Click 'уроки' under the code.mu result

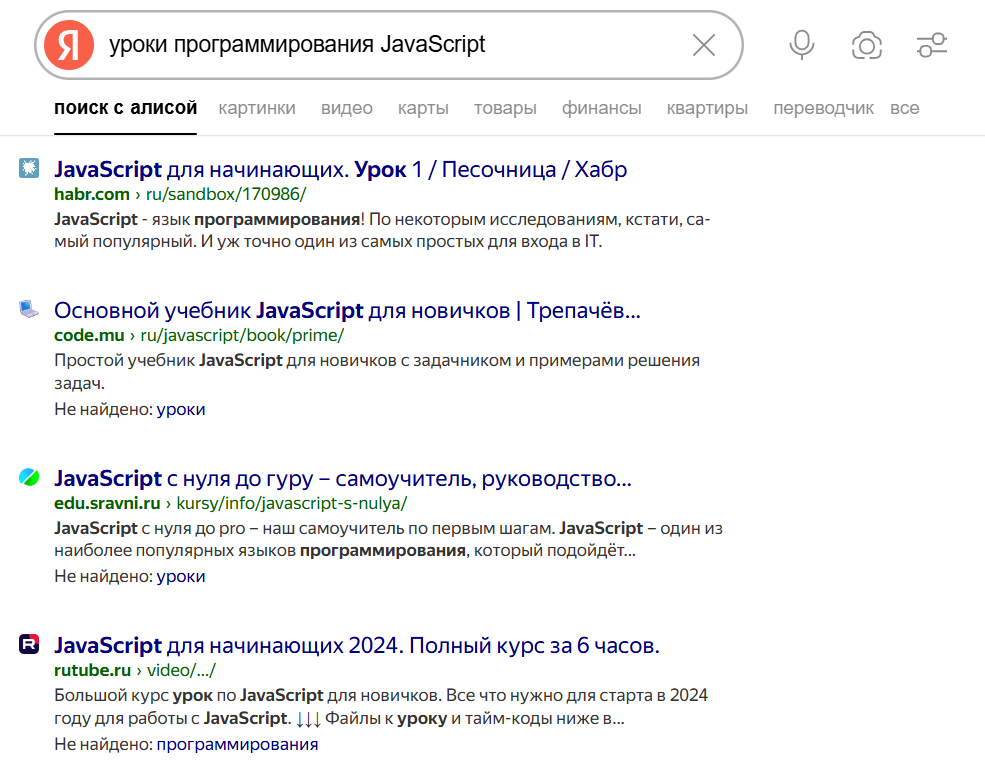[181, 409]
